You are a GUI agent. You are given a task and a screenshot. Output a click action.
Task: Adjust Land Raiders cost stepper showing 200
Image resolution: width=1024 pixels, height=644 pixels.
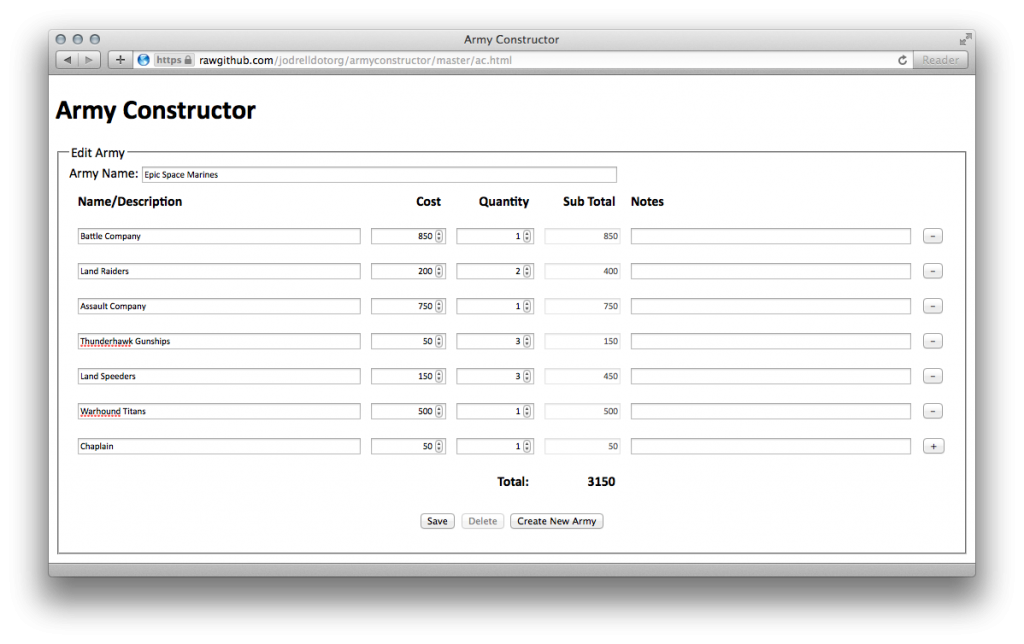pos(439,271)
